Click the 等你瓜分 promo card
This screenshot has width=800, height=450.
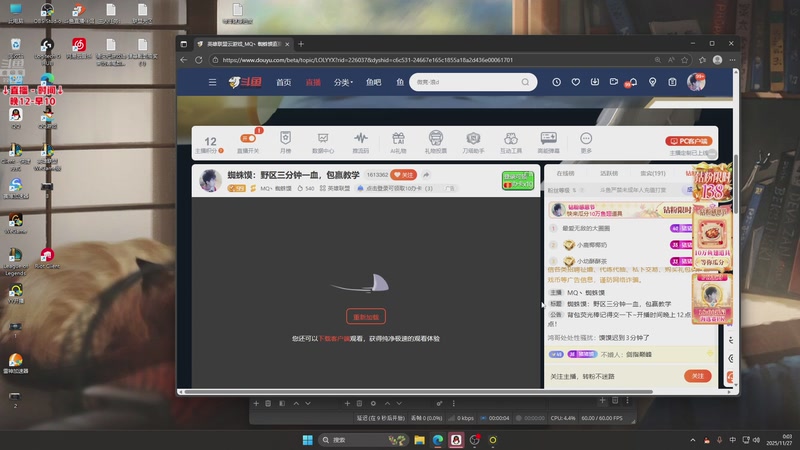[712, 239]
